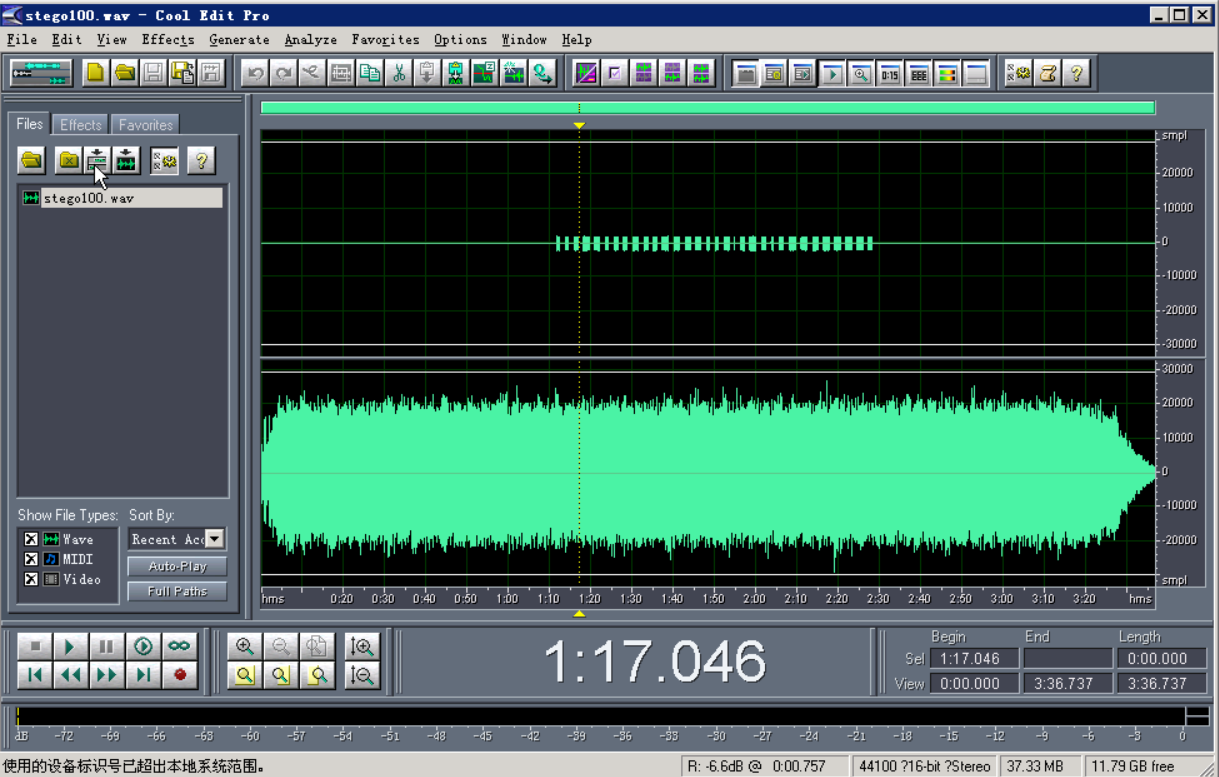Click the curved-arrow convert sample type icon

coord(543,73)
